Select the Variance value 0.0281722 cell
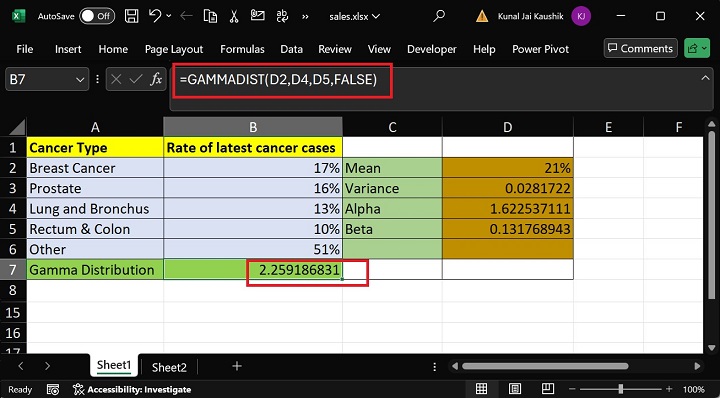The image size is (720, 398). pyautogui.click(x=507, y=188)
